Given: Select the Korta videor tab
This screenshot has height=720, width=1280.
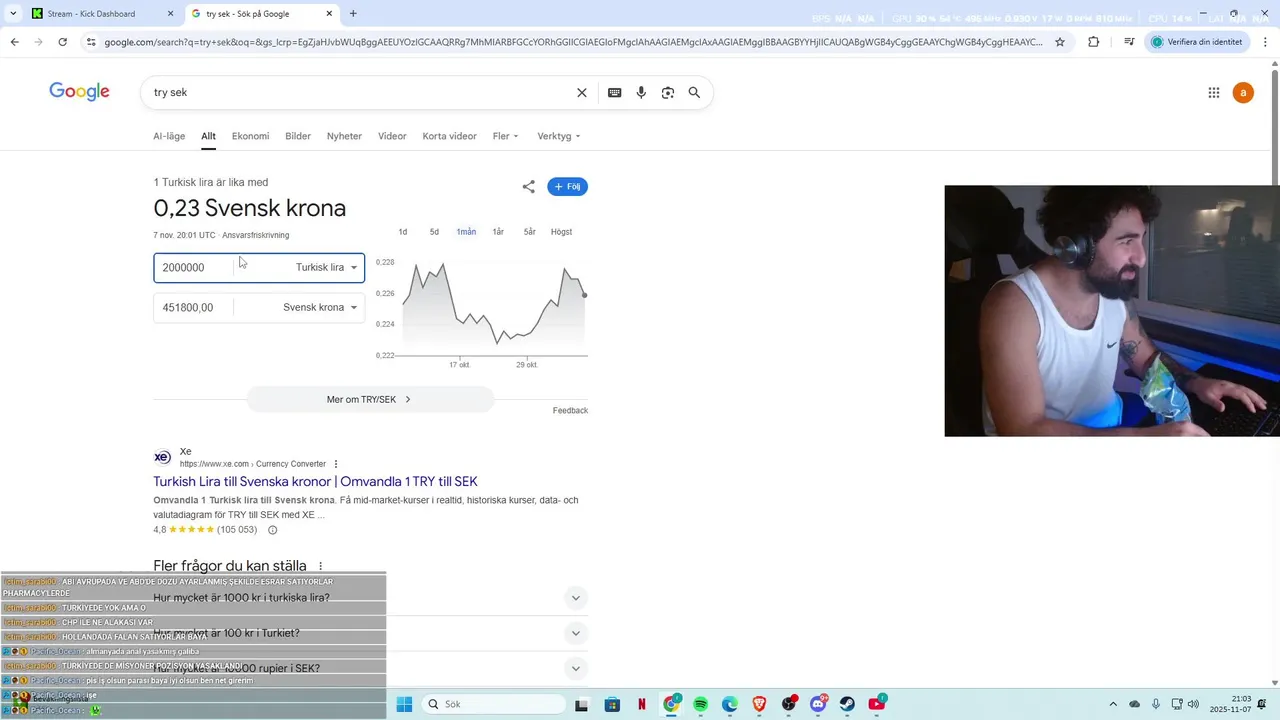Looking at the screenshot, I should [449, 136].
